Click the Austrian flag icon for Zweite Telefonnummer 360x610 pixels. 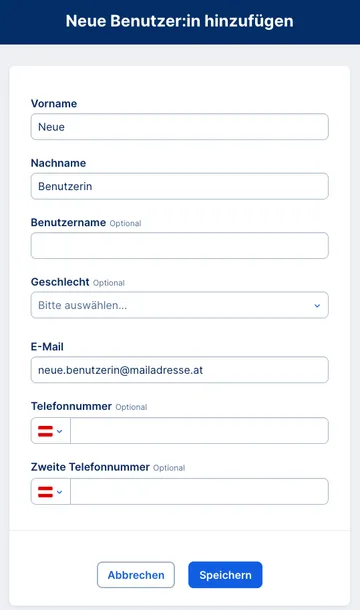point(45,492)
